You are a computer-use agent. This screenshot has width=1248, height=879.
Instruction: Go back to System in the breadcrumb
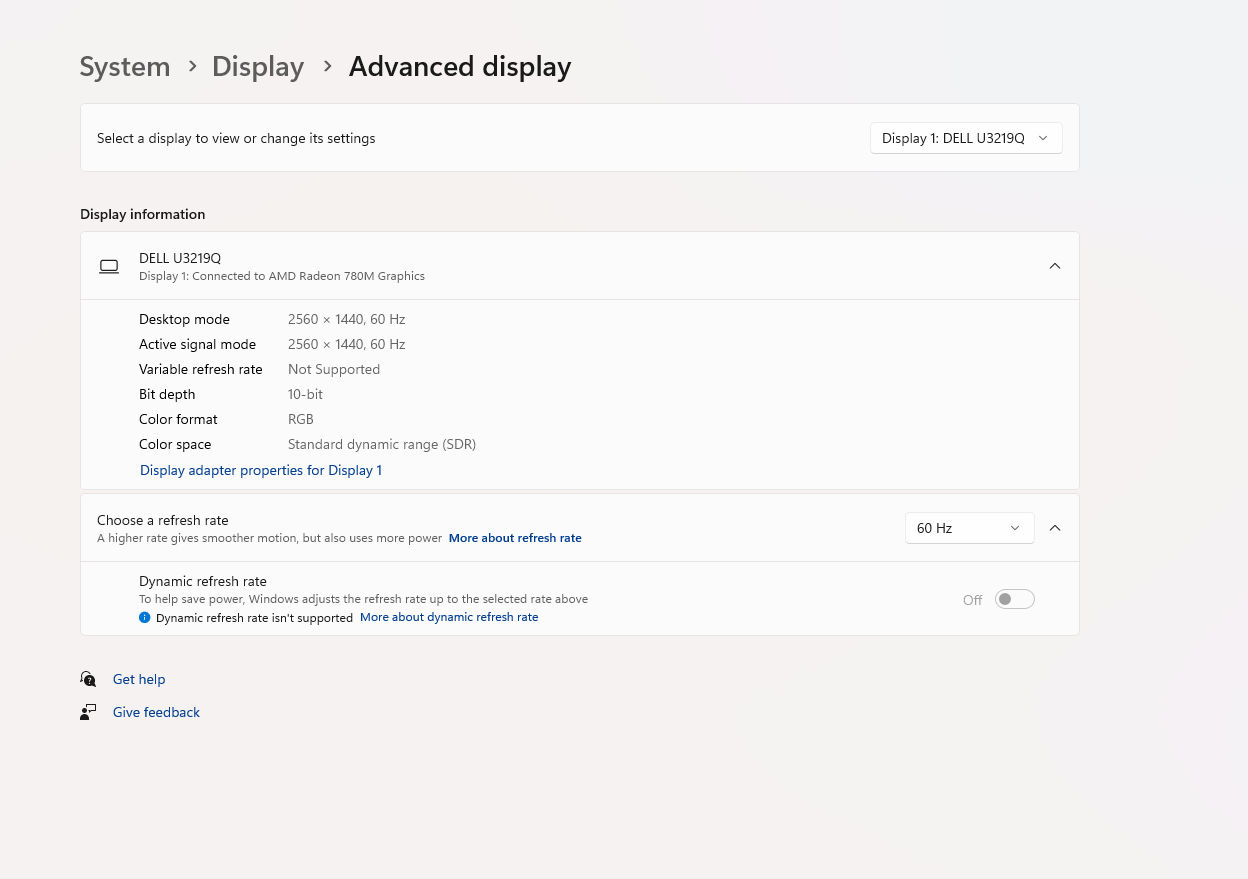point(125,67)
